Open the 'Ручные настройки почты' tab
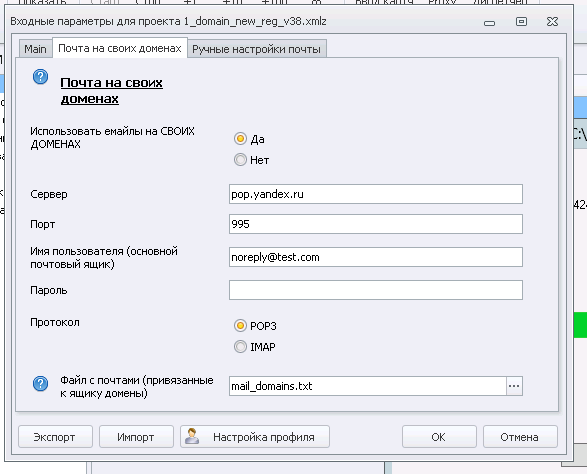Screen dimensions: 587x474 256,49
